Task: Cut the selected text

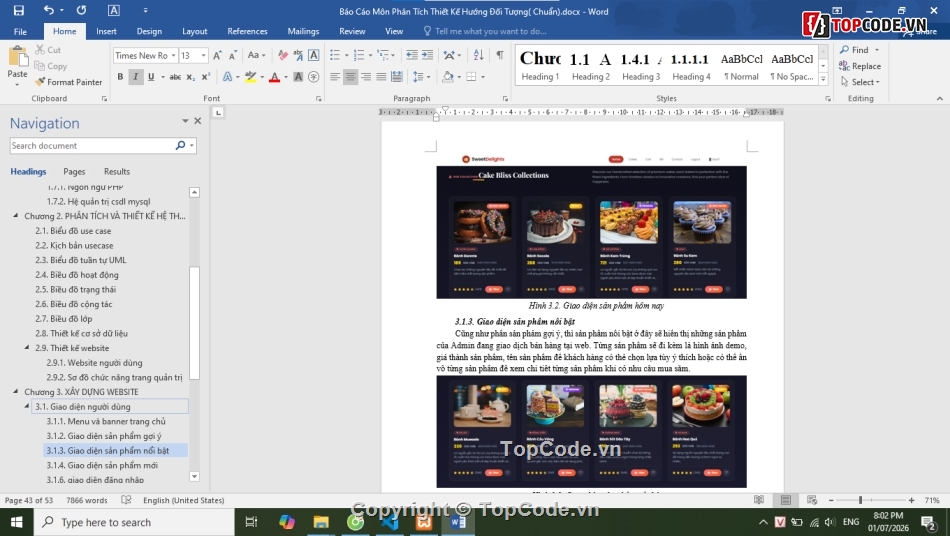Action: click(48, 50)
